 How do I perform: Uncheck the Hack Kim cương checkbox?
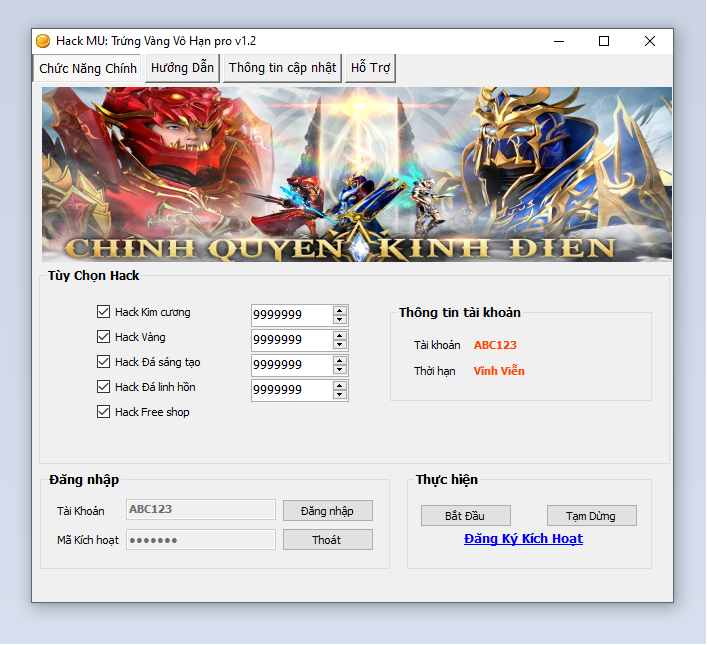pyautogui.click(x=104, y=312)
